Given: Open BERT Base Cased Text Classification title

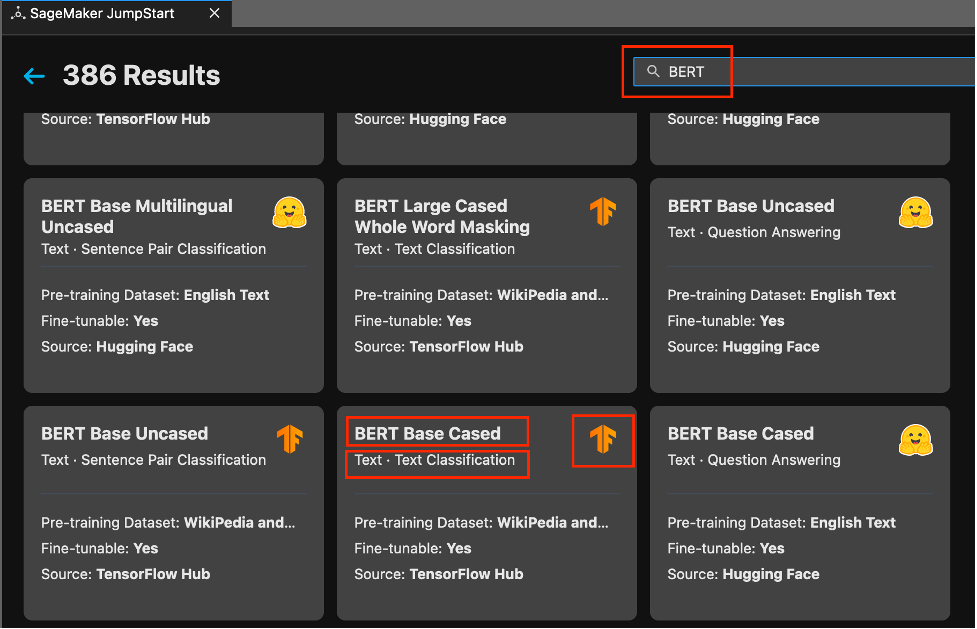Looking at the screenshot, I should tap(427, 434).
